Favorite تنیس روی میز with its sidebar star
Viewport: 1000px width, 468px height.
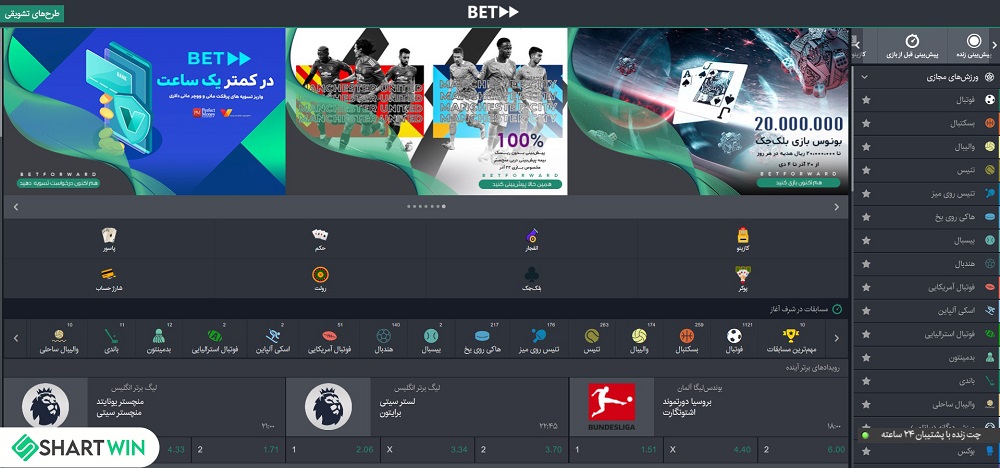(866, 194)
